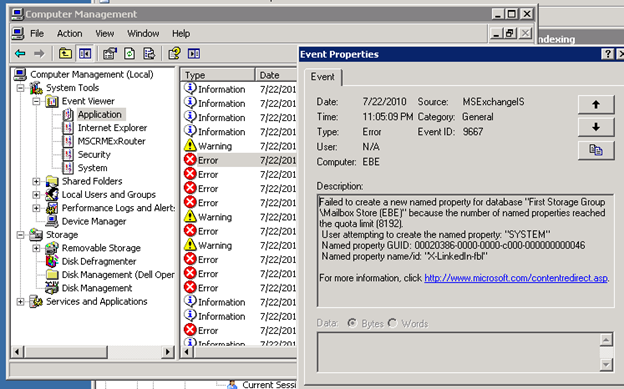Image resolution: width=624 pixels, height=389 pixels.
Task: Show previous event with up arrow button
Action: [x=596, y=105]
